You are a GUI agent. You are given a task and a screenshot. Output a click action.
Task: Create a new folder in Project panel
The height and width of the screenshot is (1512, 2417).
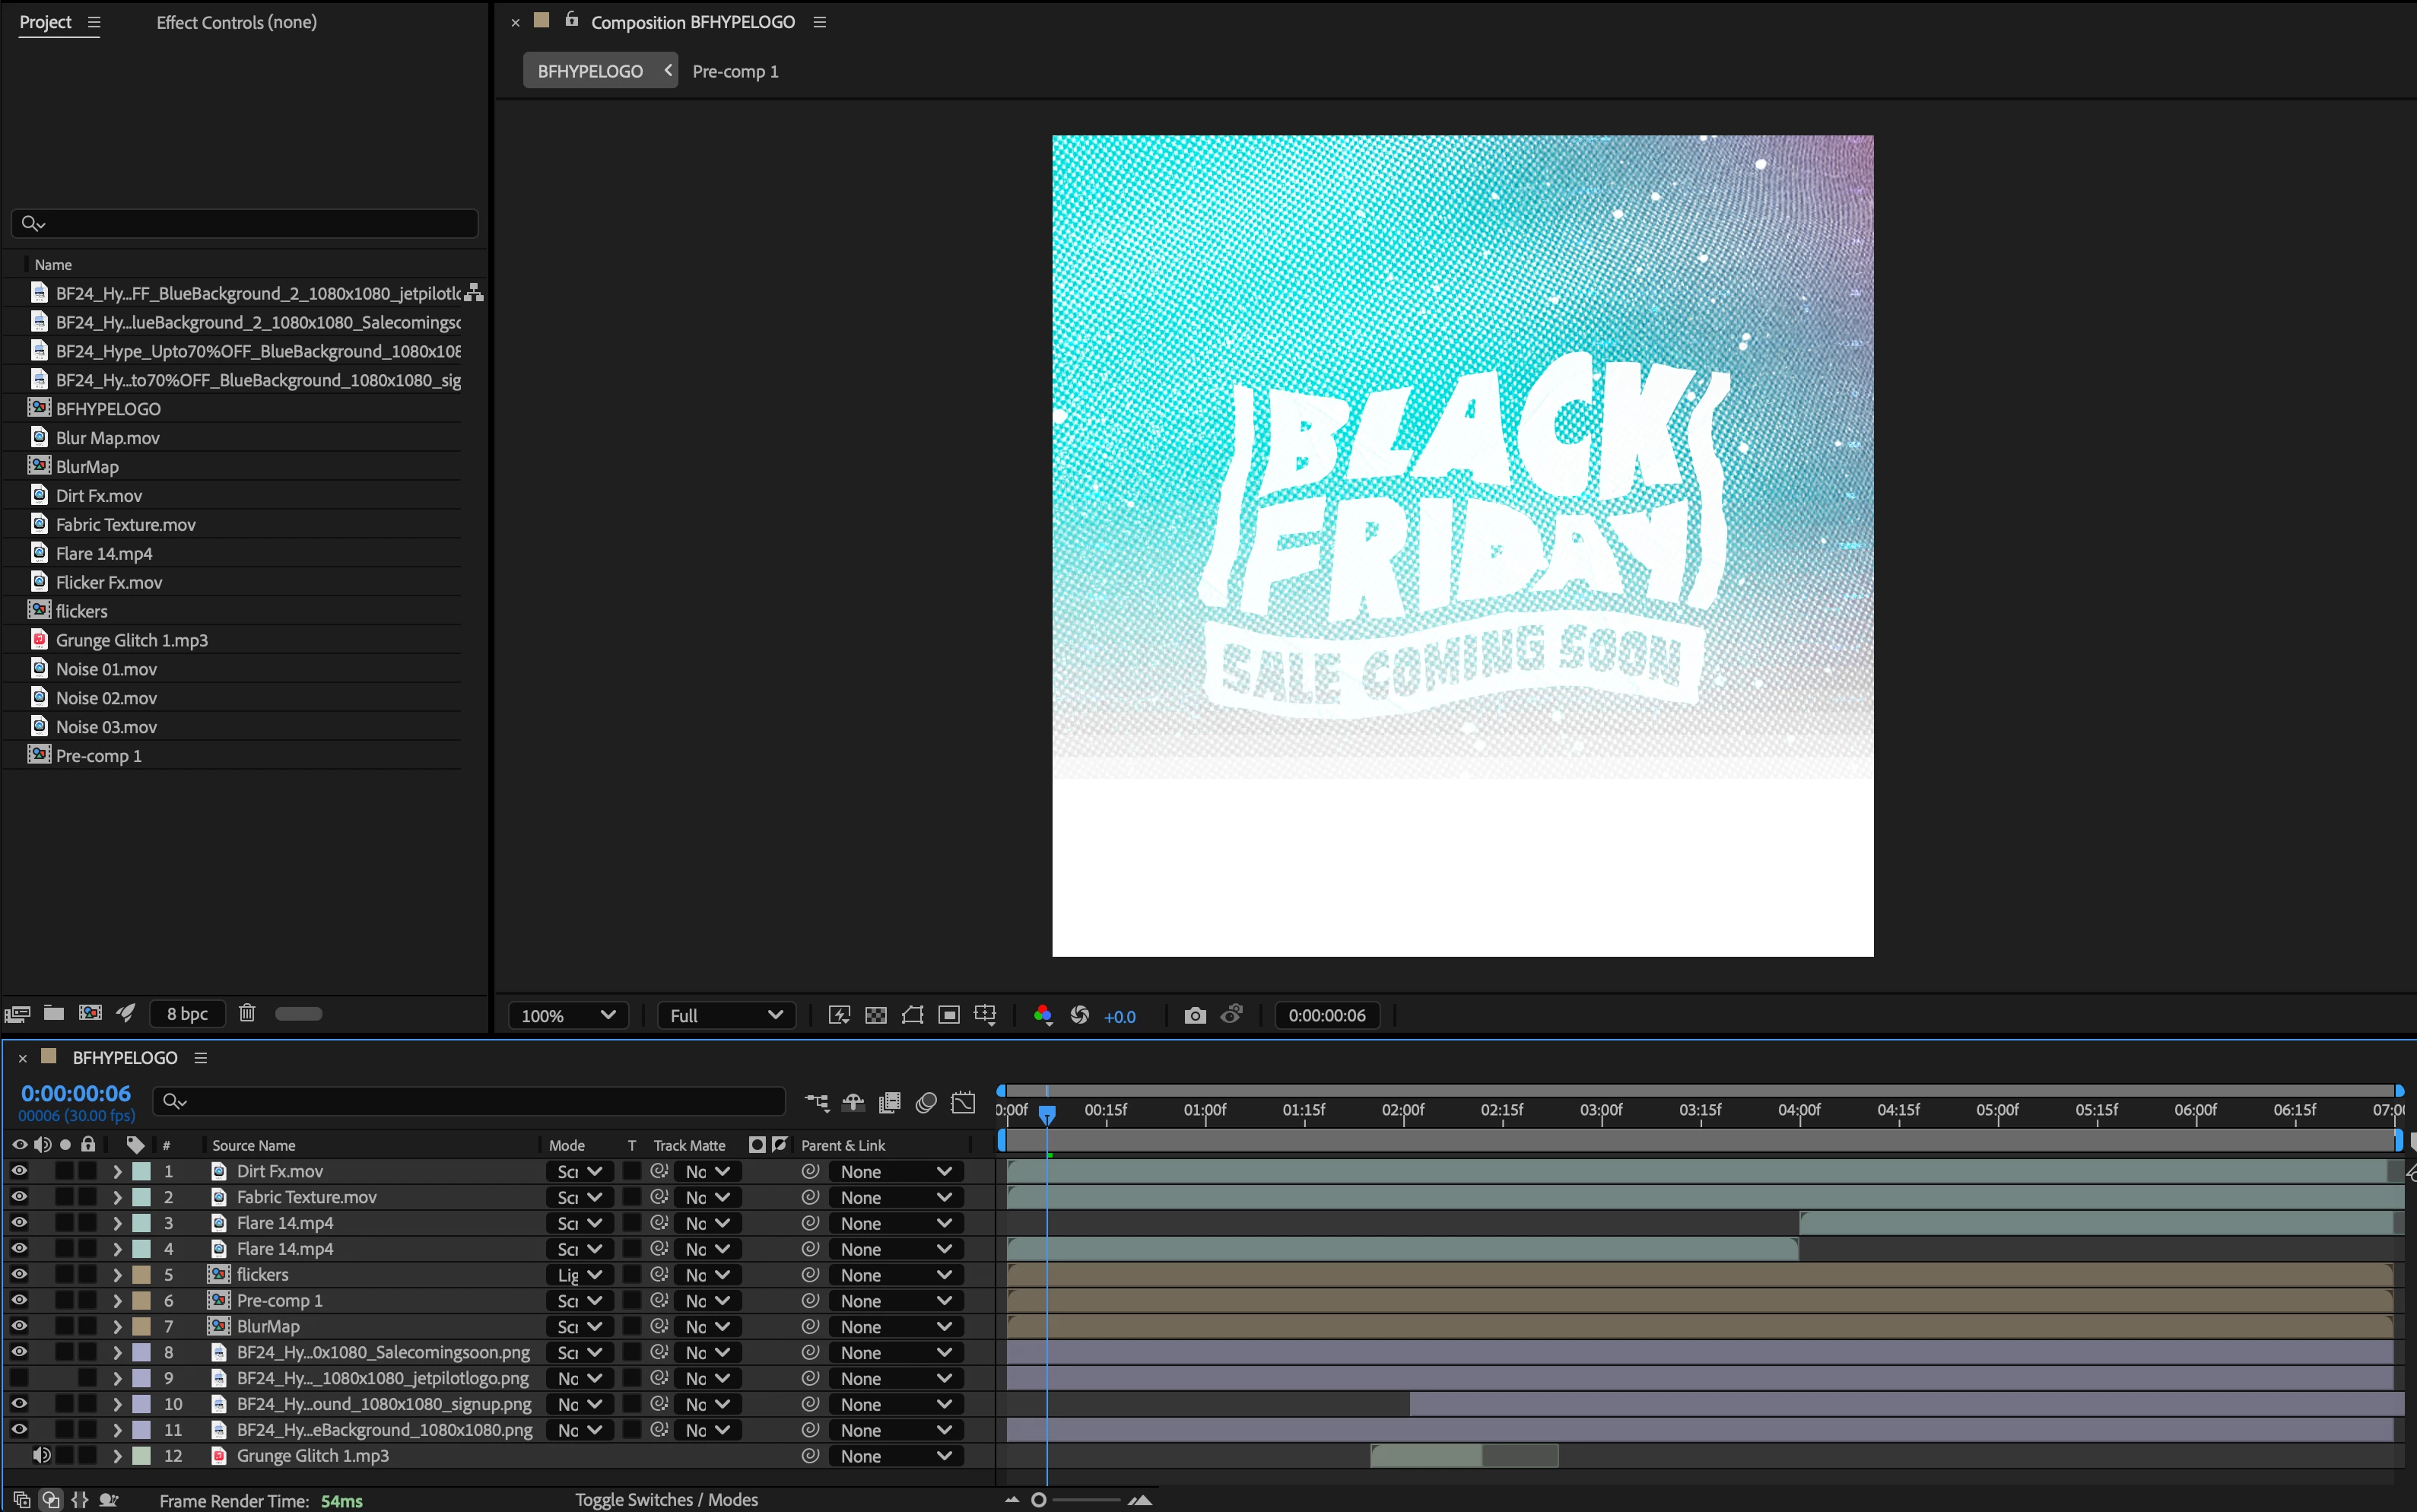pyautogui.click(x=54, y=1013)
